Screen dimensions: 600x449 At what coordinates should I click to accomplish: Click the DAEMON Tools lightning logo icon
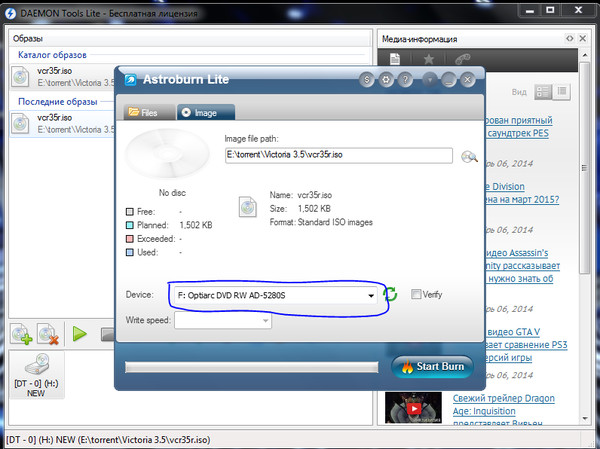pos(10,13)
